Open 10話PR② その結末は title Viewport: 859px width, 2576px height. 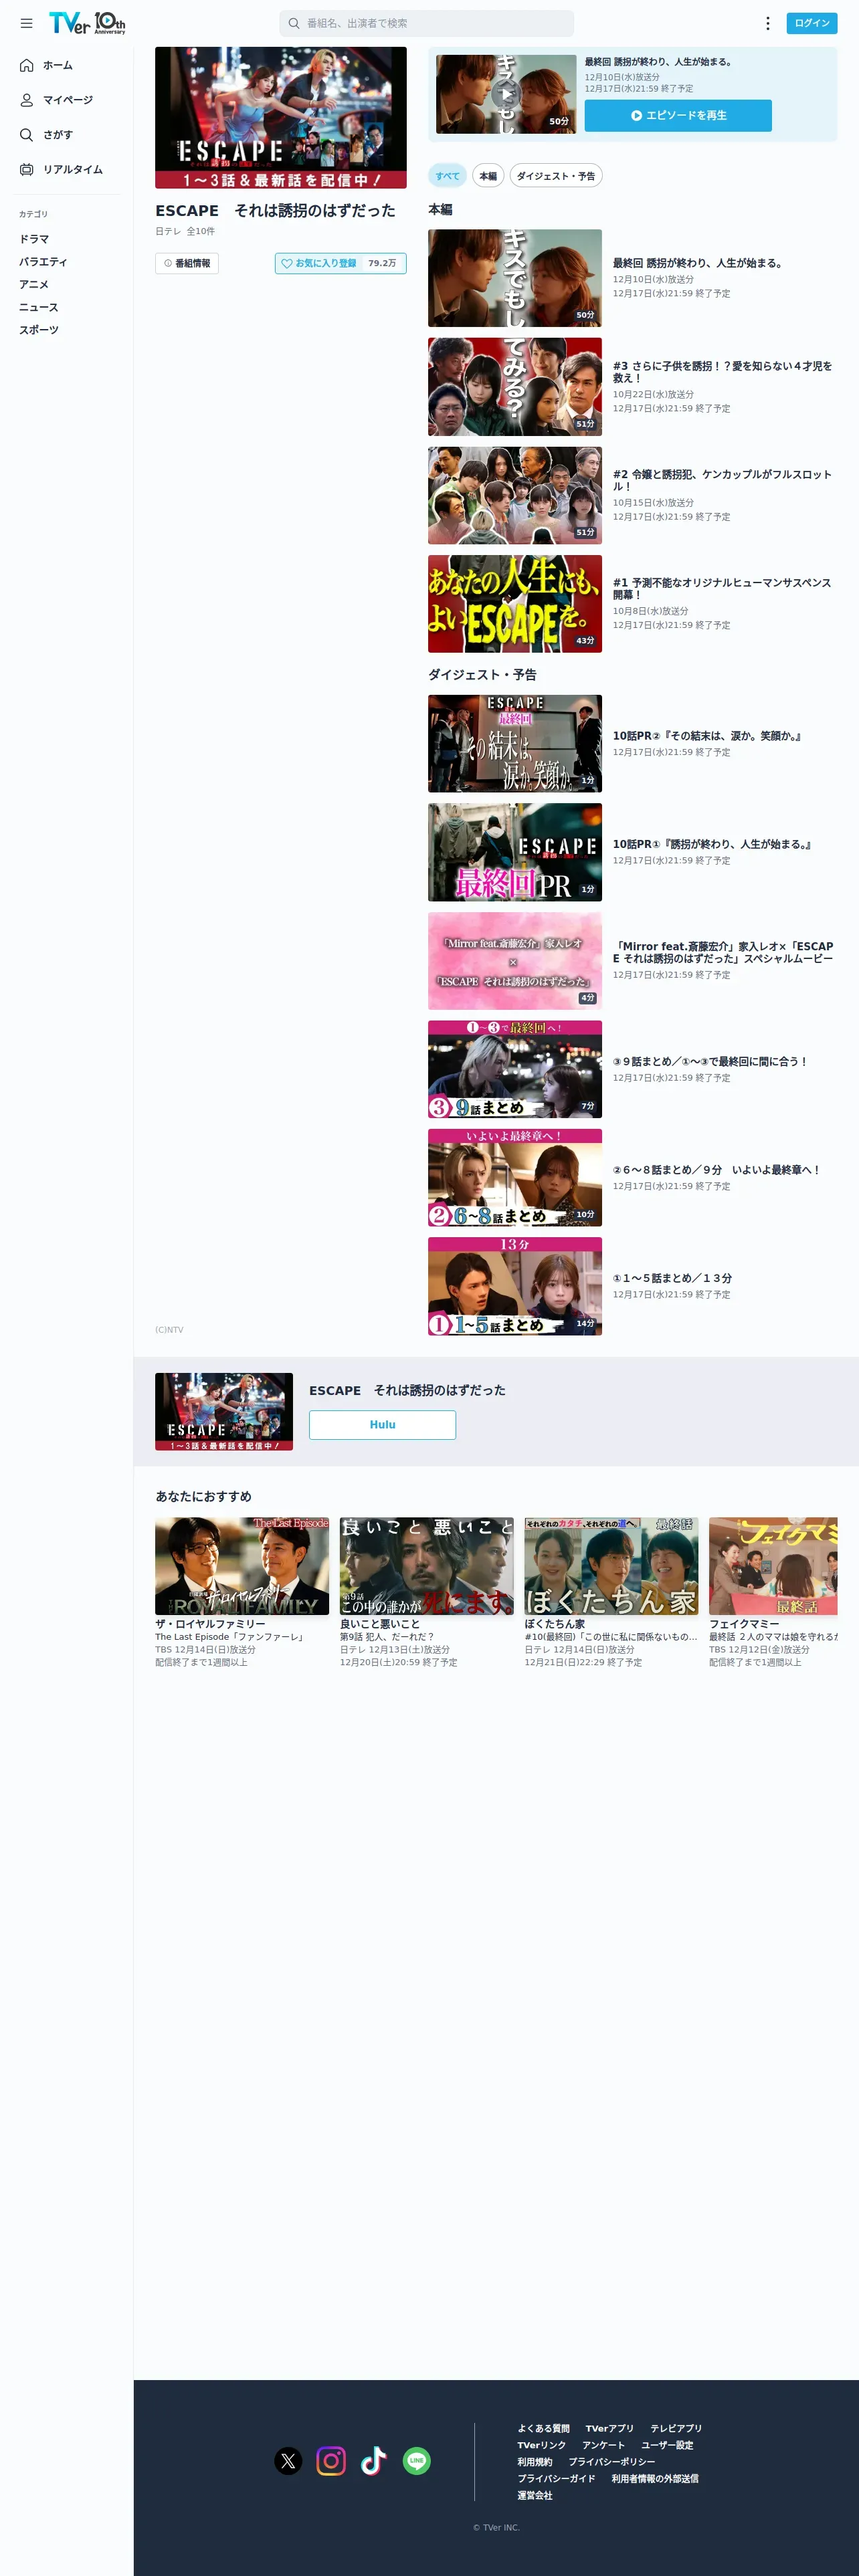point(707,736)
